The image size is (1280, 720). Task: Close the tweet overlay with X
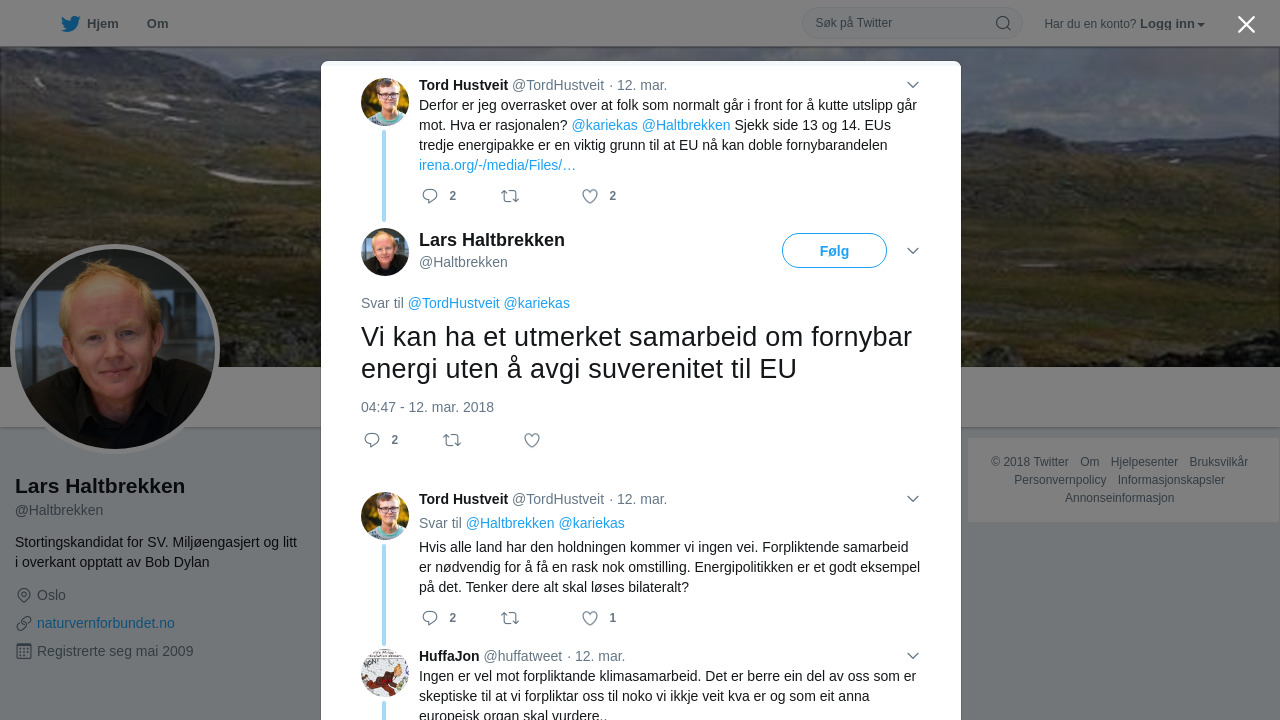pos(1246,24)
